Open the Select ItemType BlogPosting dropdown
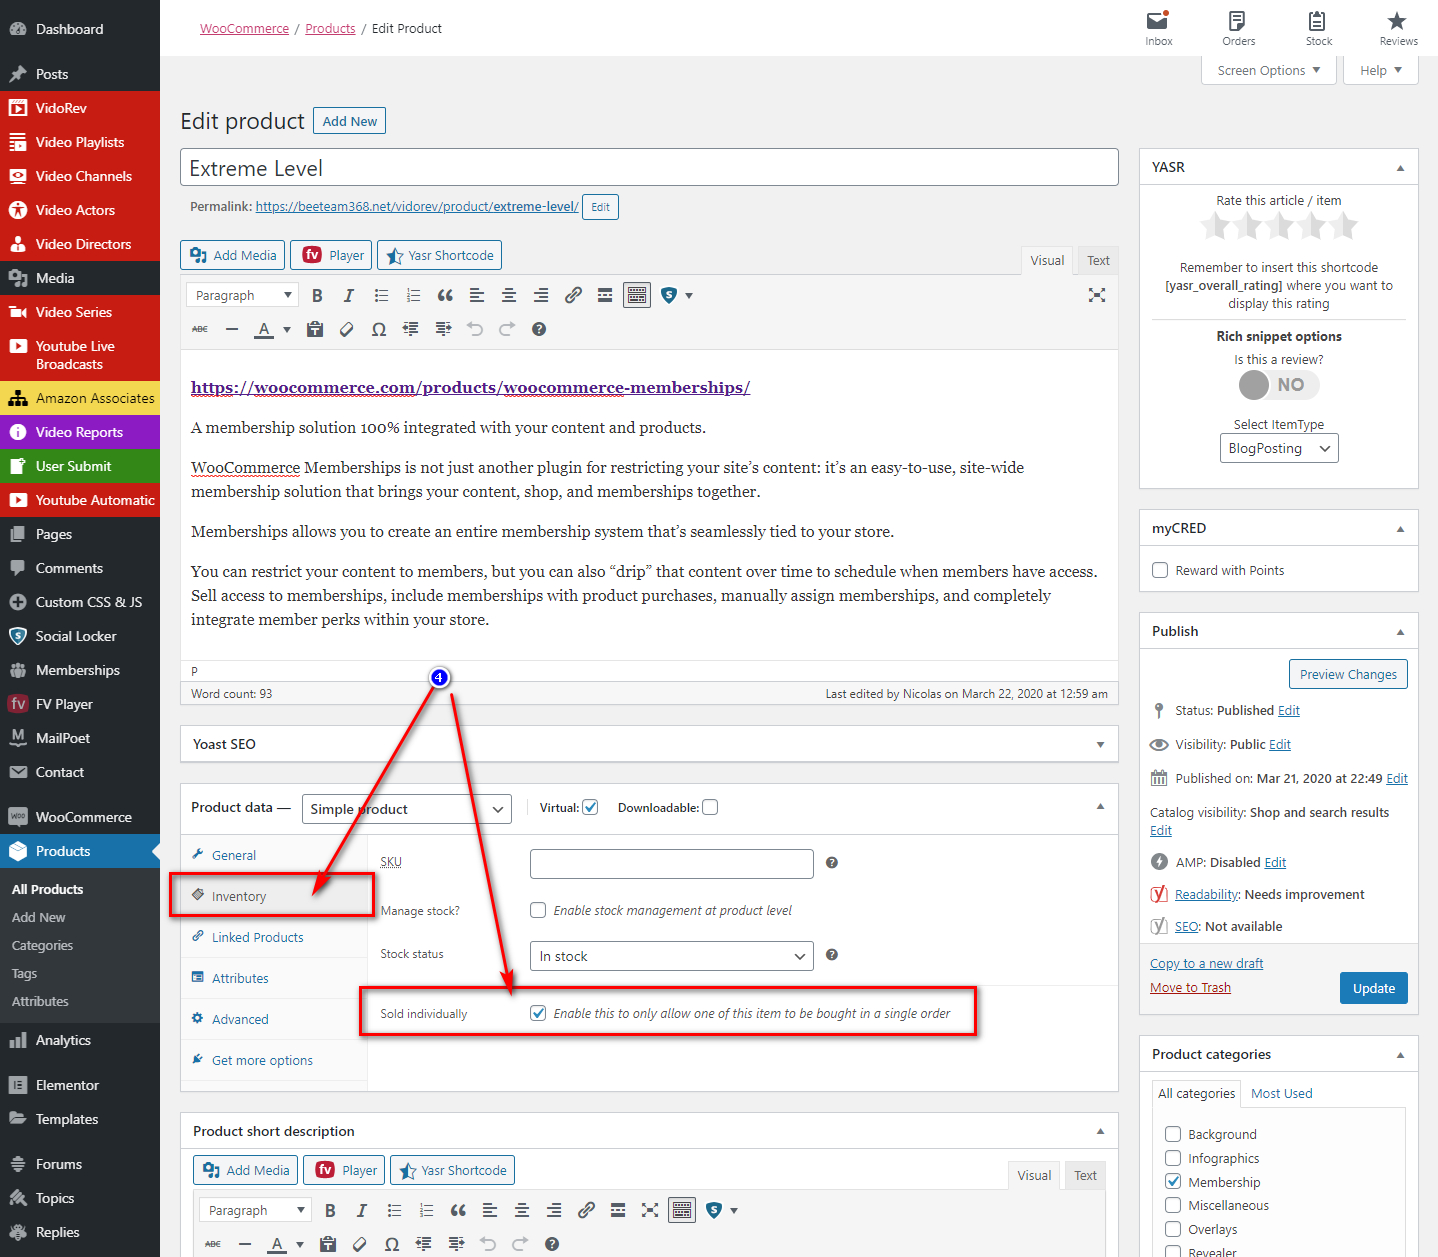 pyautogui.click(x=1278, y=448)
